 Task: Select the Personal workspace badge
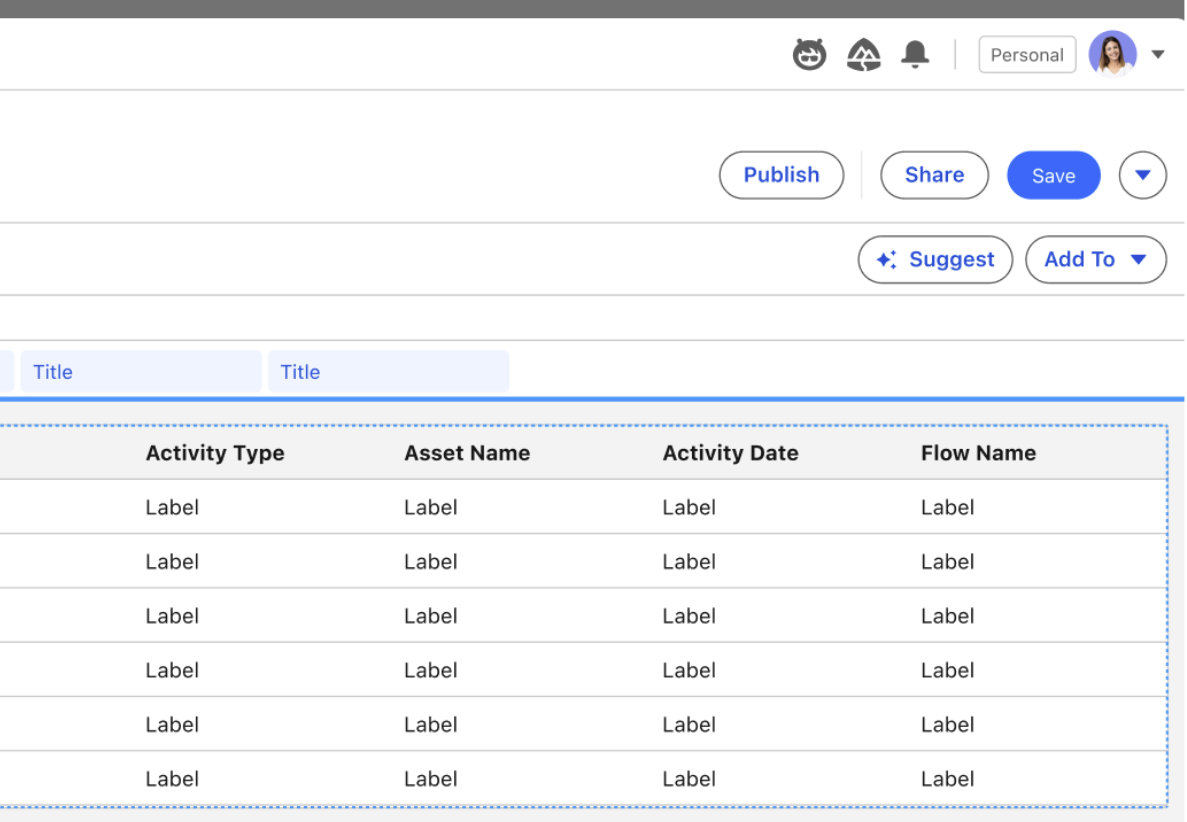point(1026,55)
